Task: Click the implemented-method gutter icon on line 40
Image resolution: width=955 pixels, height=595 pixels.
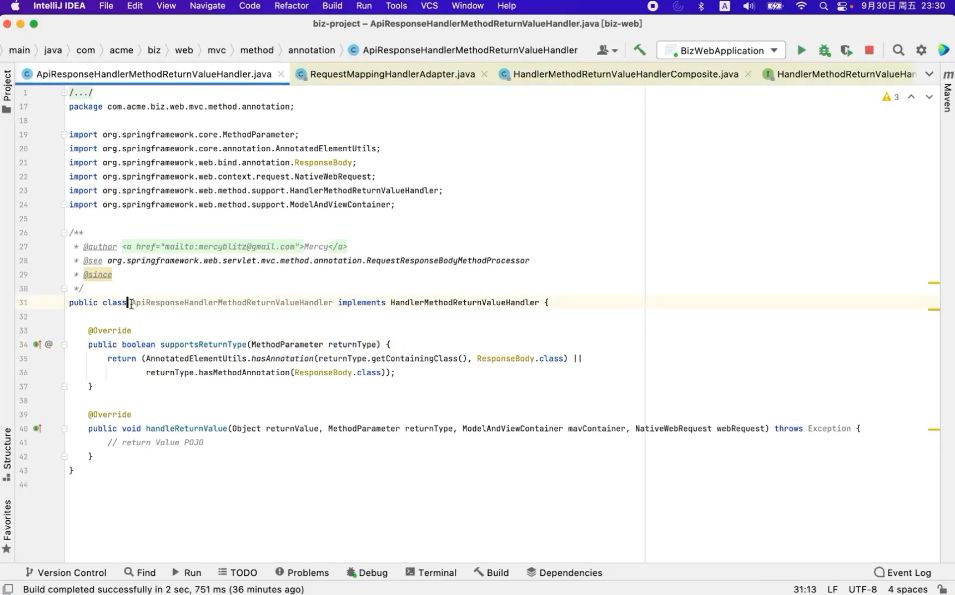Action: tap(37, 428)
